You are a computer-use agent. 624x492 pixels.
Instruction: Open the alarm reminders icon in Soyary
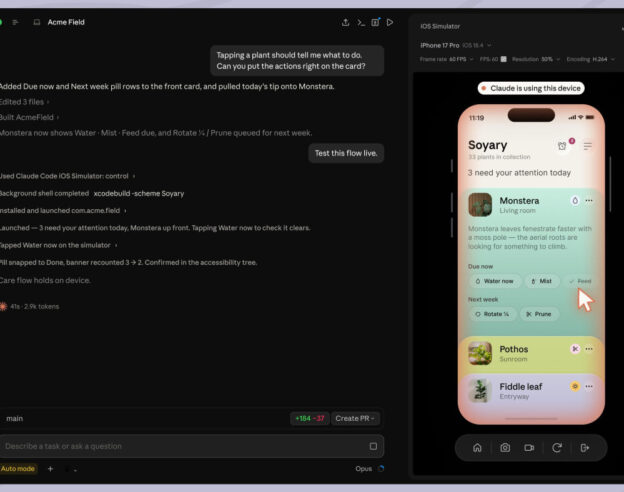tap(562, 146)
